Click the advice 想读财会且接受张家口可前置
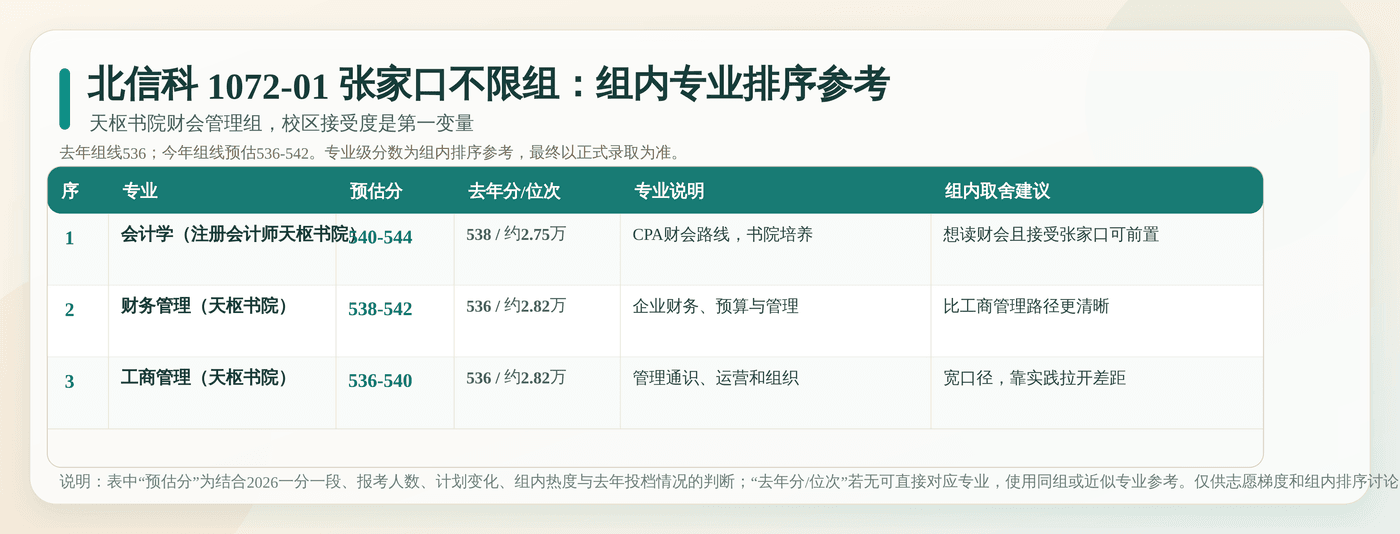Screen dimensions: 1400x534 tap(1051, 234)
